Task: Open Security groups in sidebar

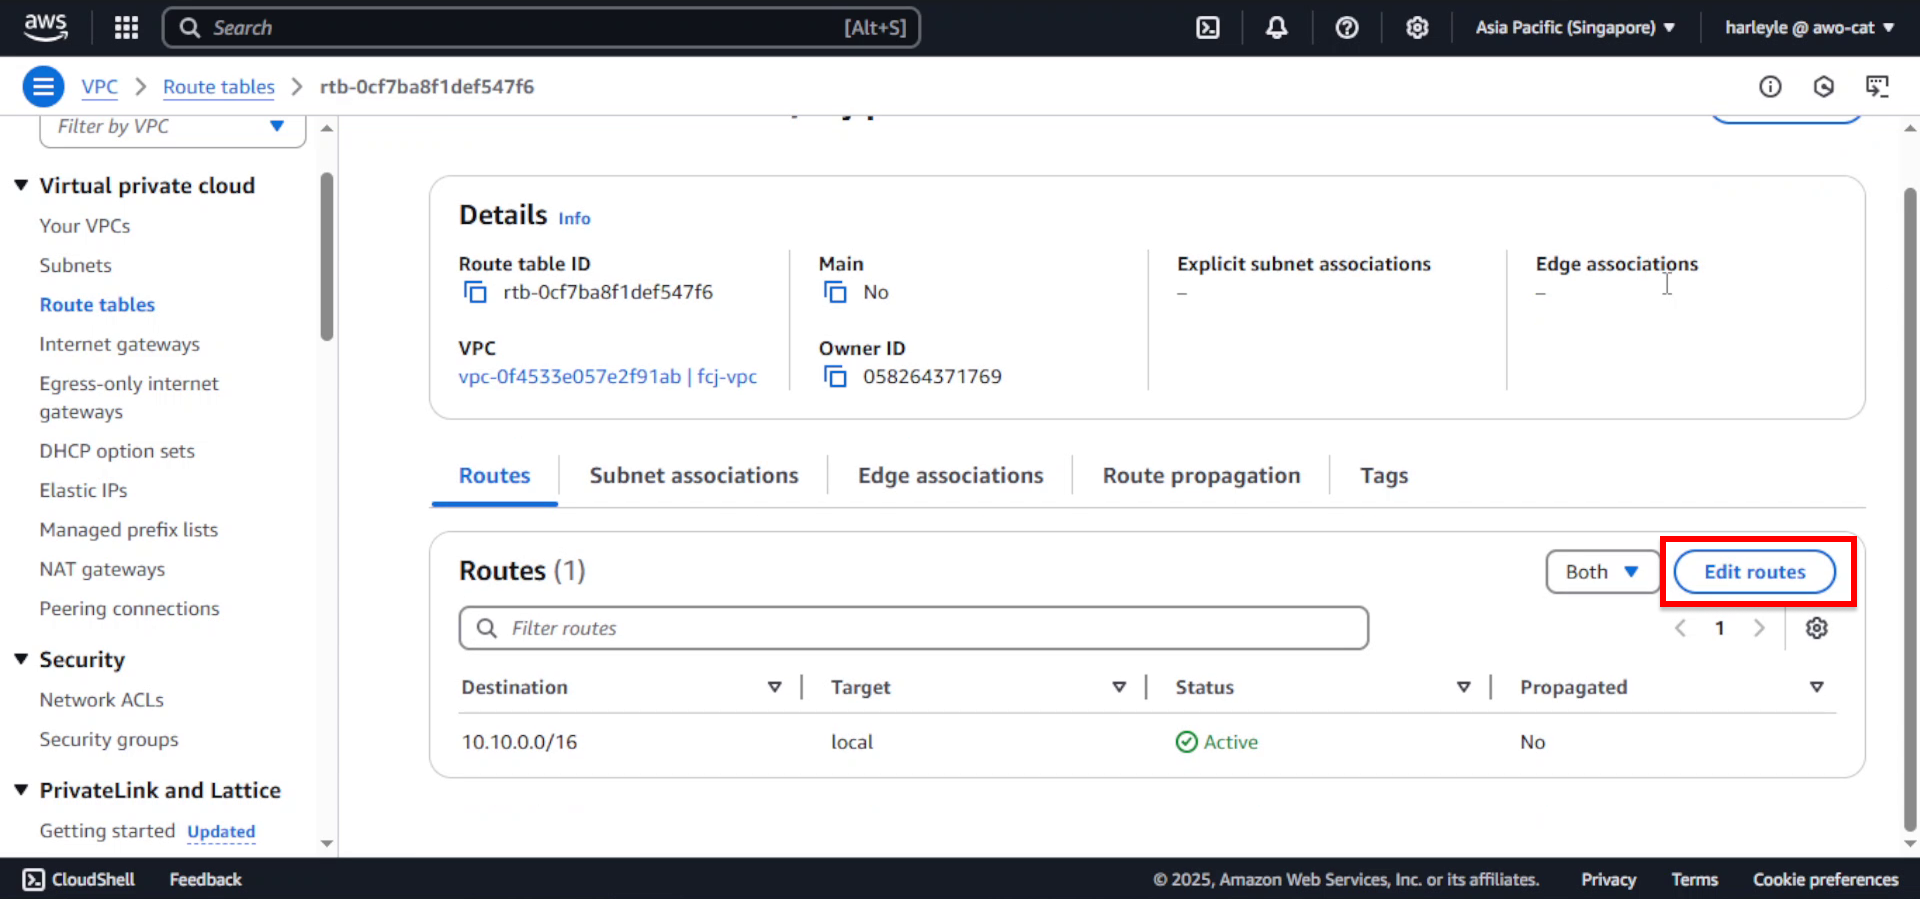Action: [x=109, y=740]
